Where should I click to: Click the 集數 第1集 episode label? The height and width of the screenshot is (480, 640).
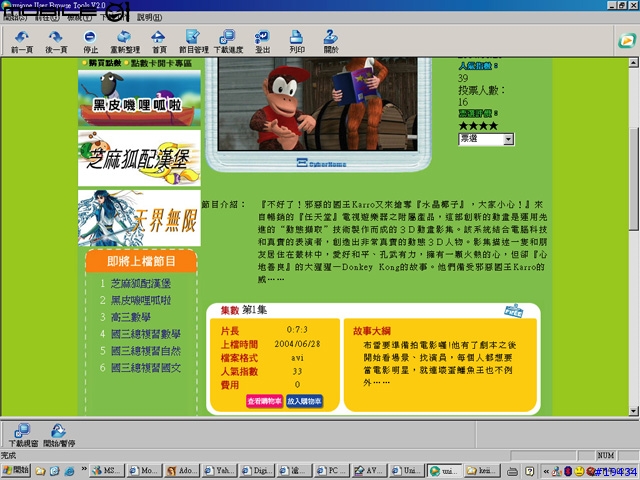(244, 310)
